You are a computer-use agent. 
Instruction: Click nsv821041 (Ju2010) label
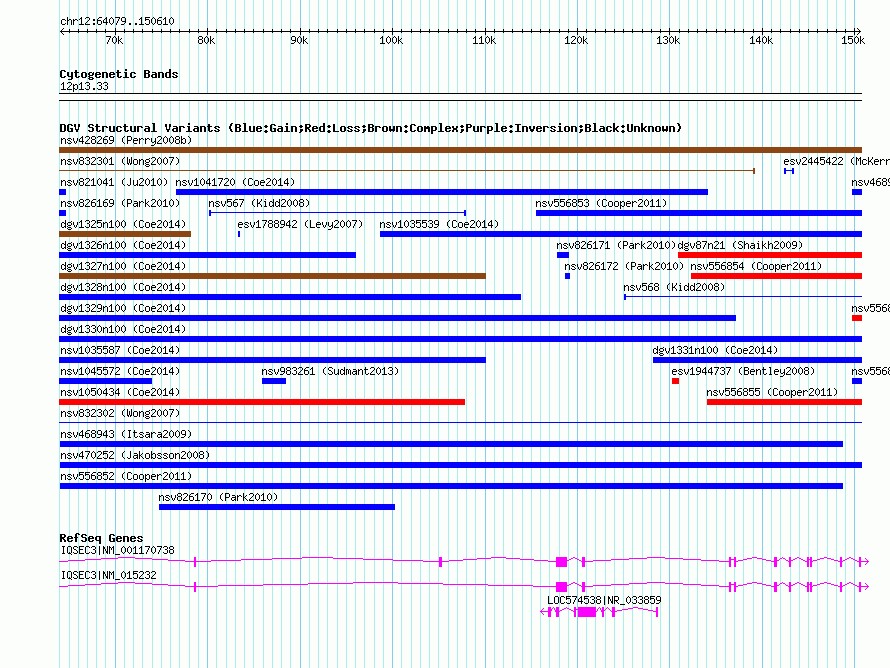click(114, 182)
